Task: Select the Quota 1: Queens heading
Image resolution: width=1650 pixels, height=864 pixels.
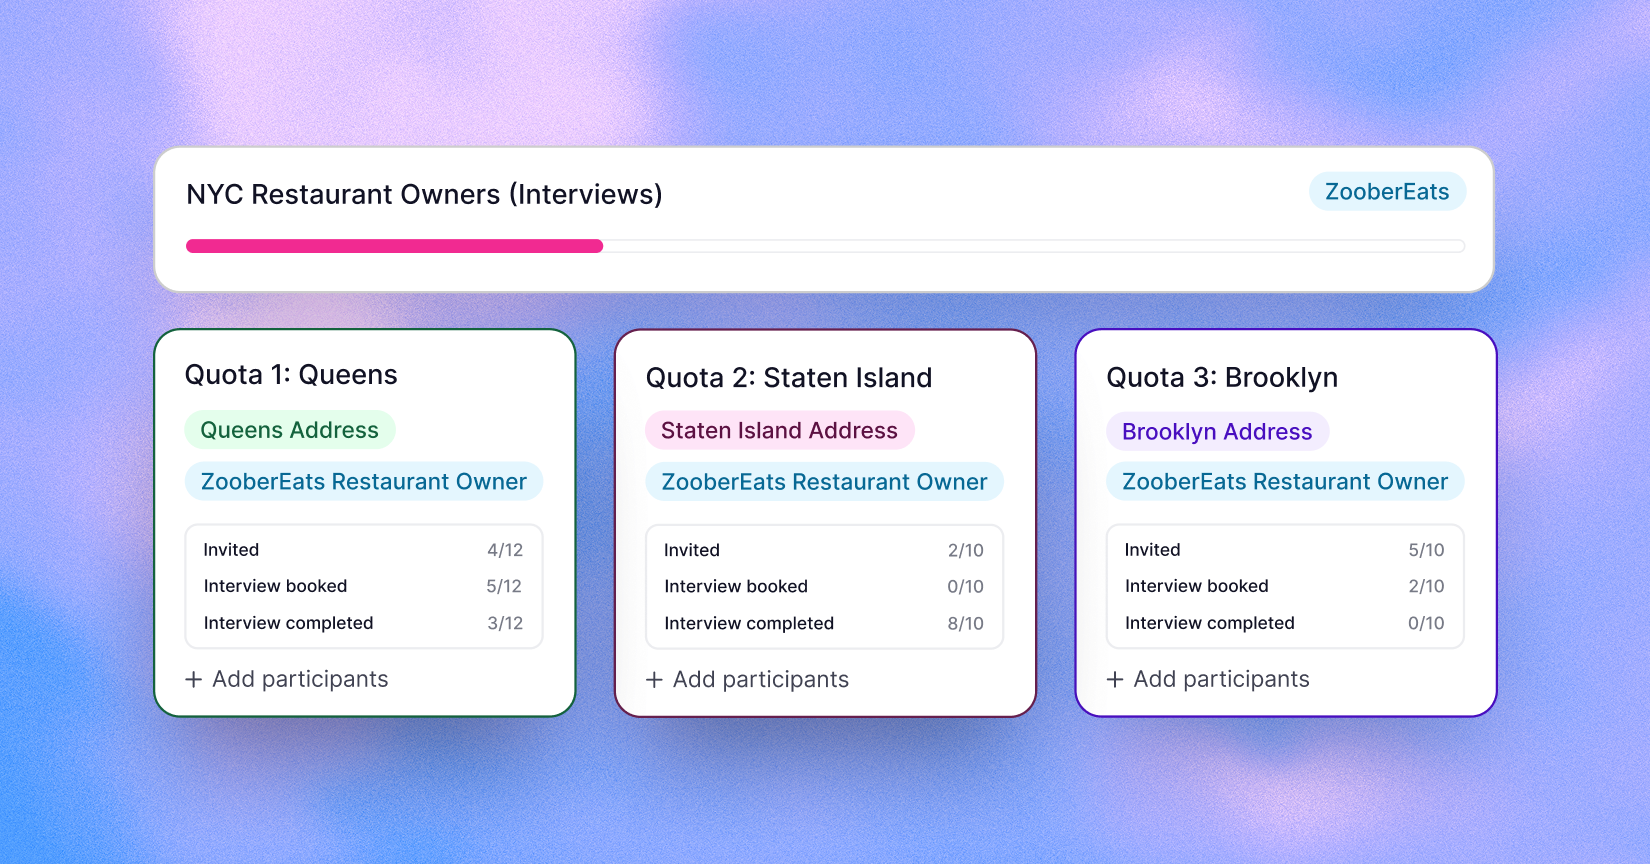Action: pos(291,375)
